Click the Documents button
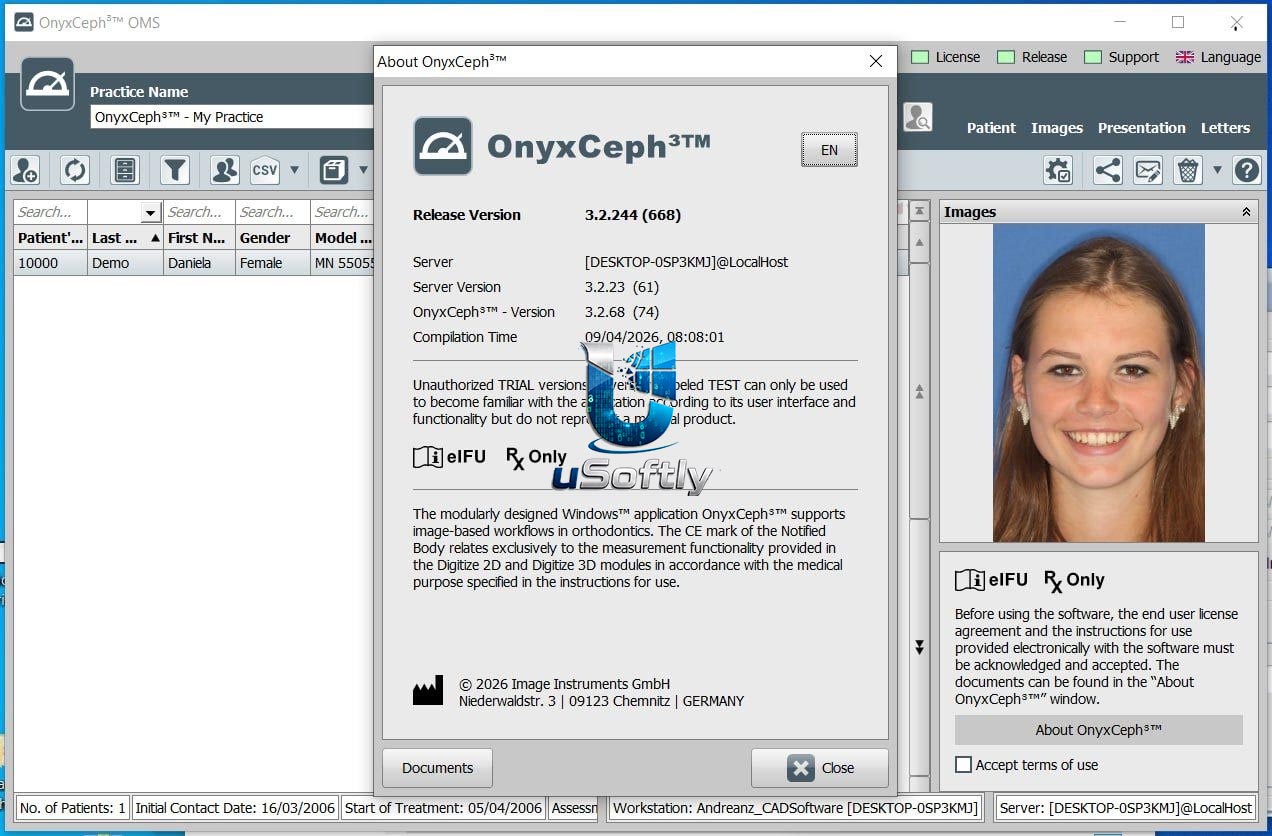Viewport: 1272px width, 836px height. (x=437, y=768)
